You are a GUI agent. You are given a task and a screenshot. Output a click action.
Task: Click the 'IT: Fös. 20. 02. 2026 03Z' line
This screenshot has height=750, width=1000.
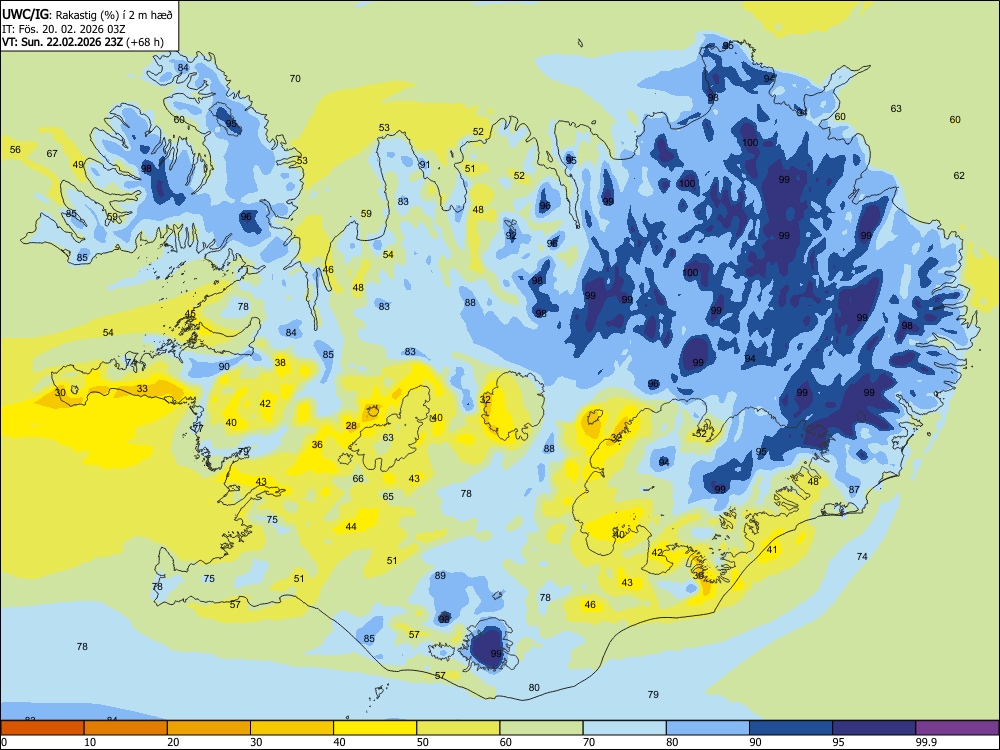click(66, 29)
